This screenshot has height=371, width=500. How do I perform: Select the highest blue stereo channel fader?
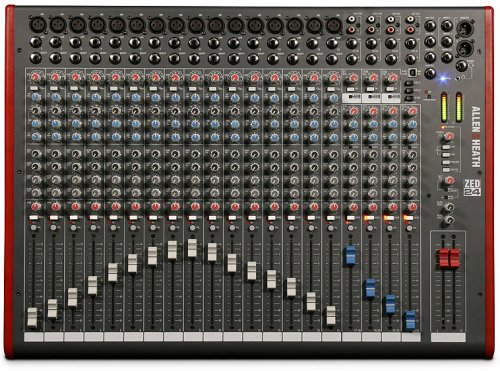click(350, 255)
